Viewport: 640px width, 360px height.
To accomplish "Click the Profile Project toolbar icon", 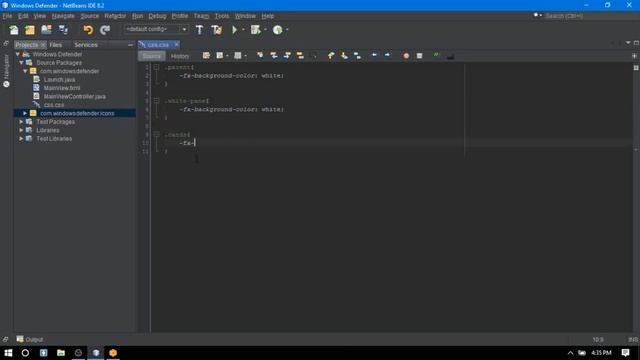I will 278,30.
